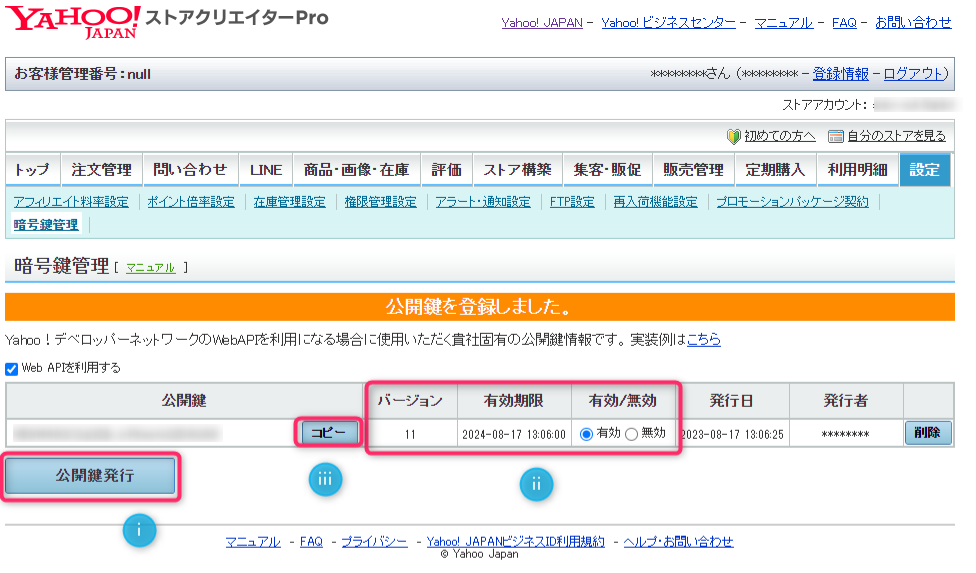Click the beginner shield icon beside 初めての方へ

coord(734,136)
